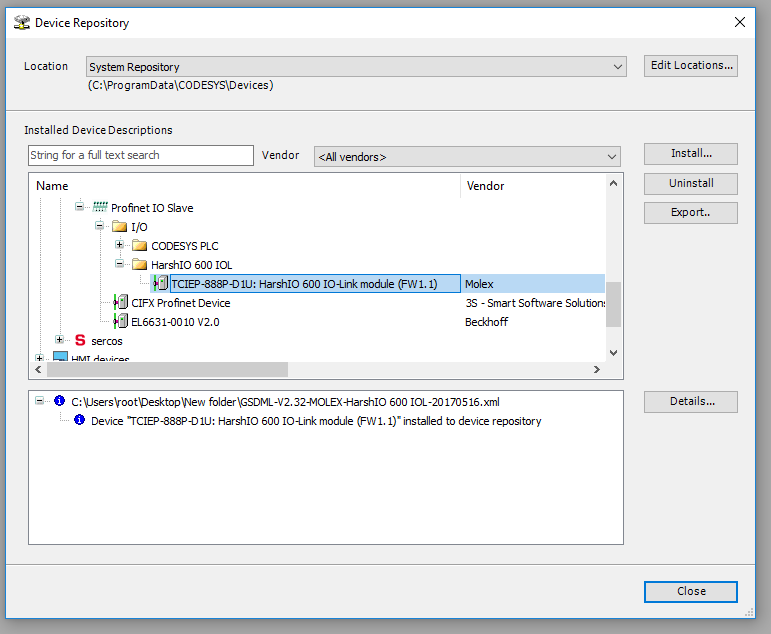The image size is (771, 634).
Task: Click the device tree scroll up arrow
Action: tap(613, 183)
